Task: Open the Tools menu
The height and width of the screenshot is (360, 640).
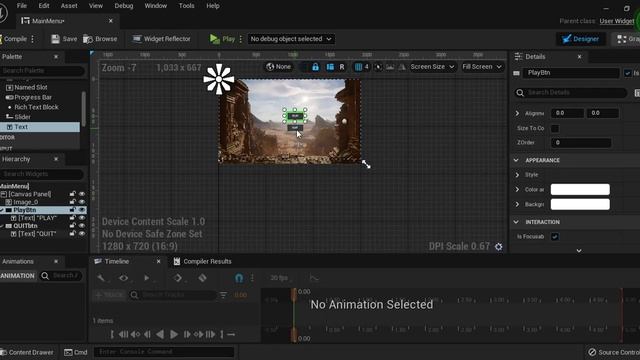Action: tap(187, 6)
